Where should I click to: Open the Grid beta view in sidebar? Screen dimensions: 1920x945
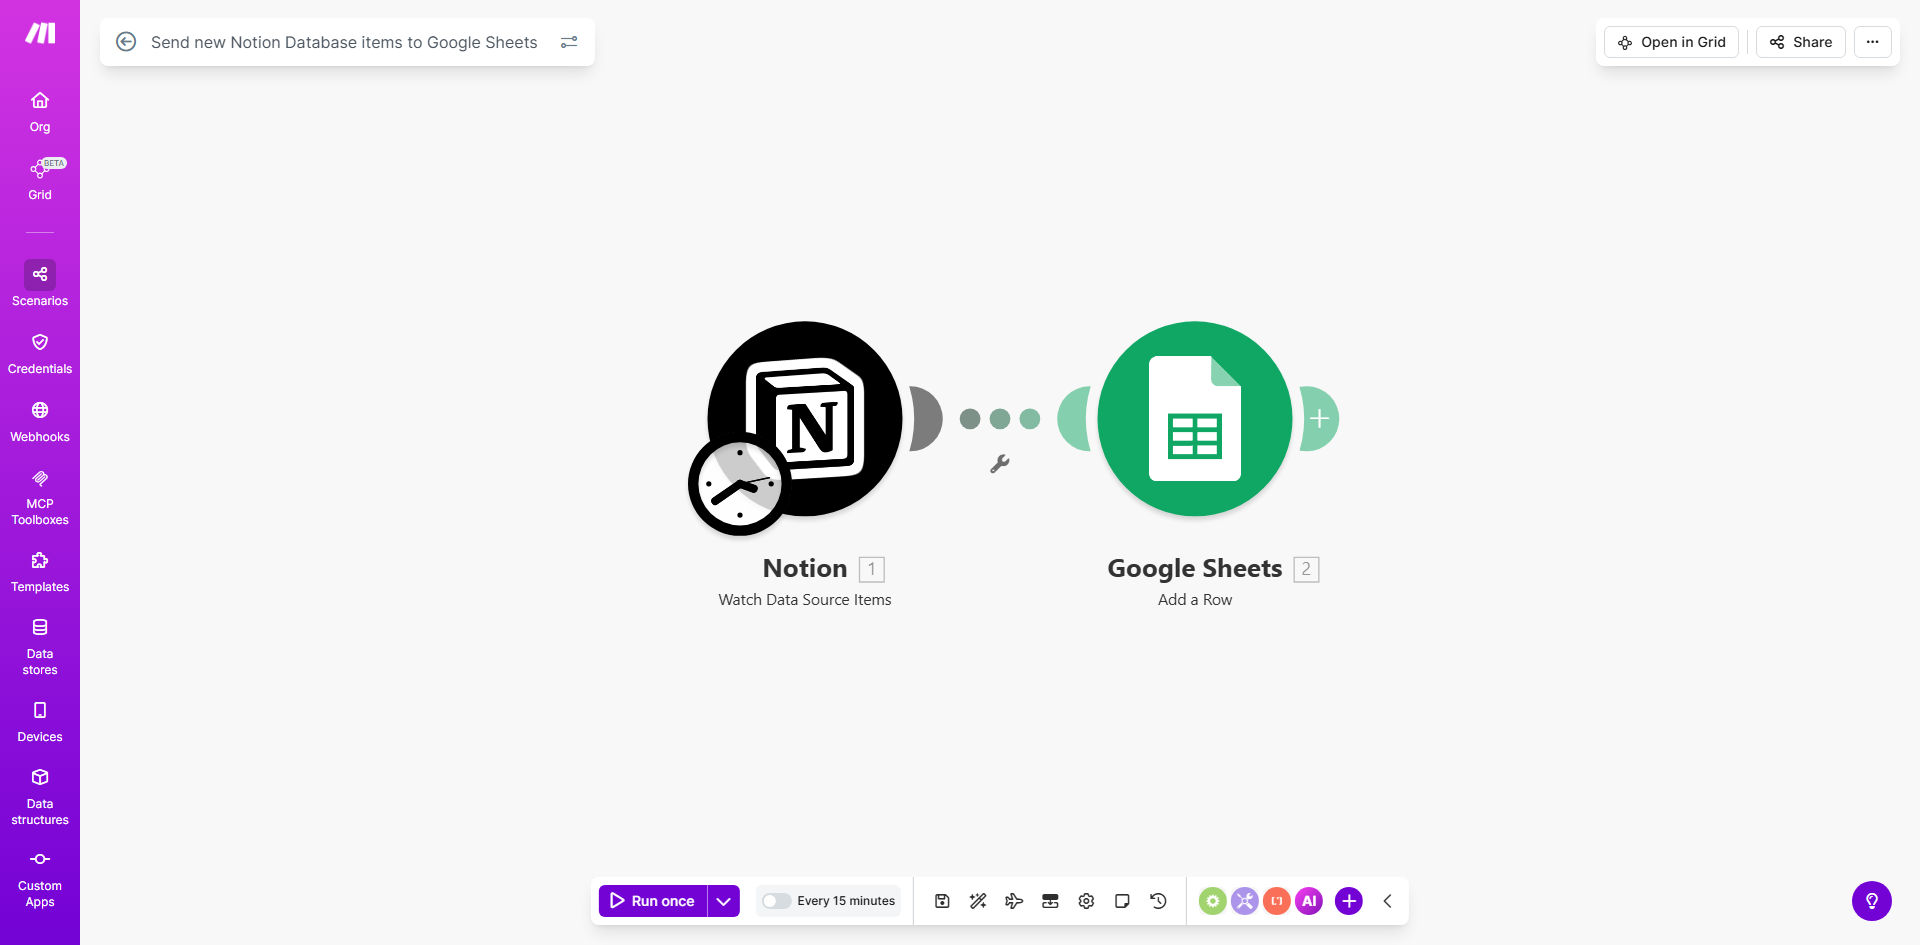point(40,180)
